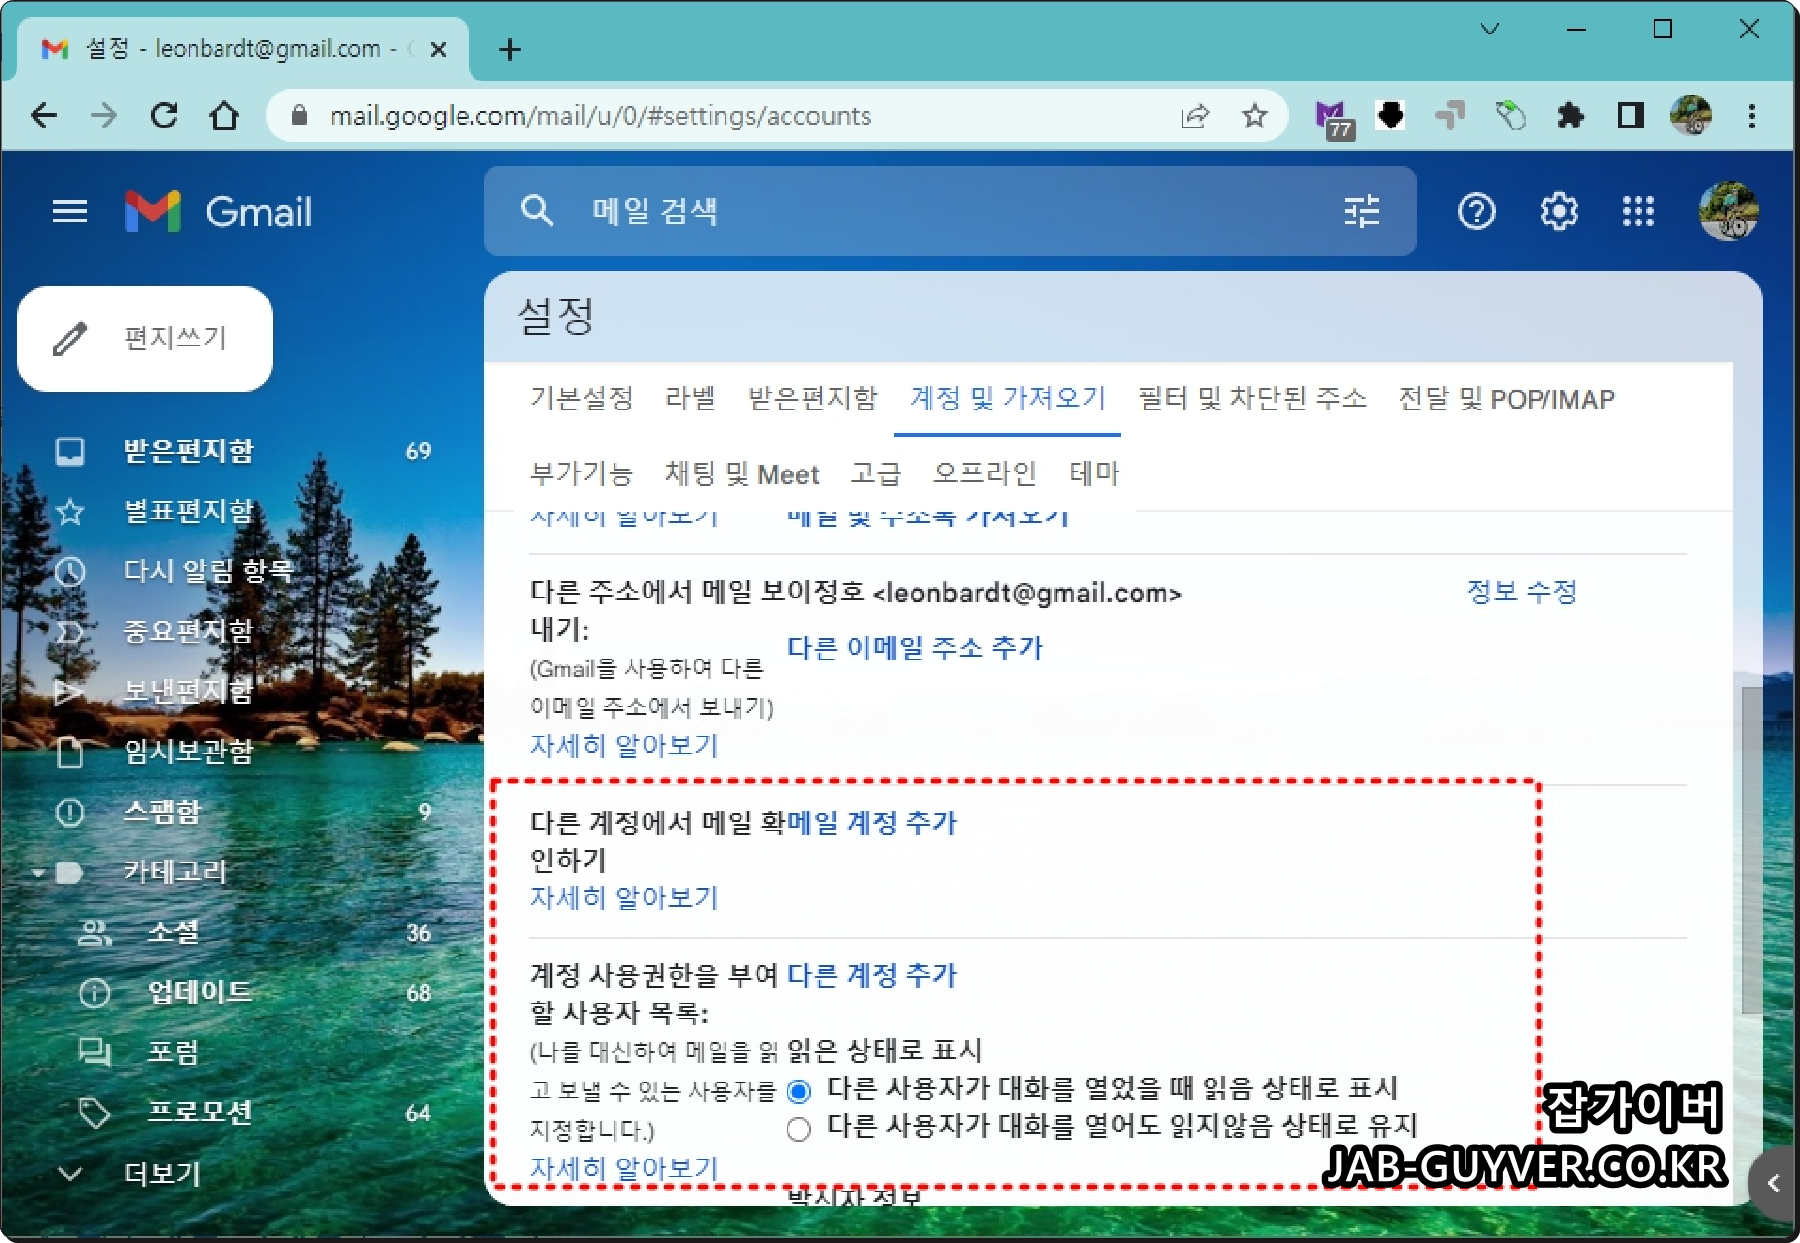Click the 정보 수정 link

(1521, 591)
